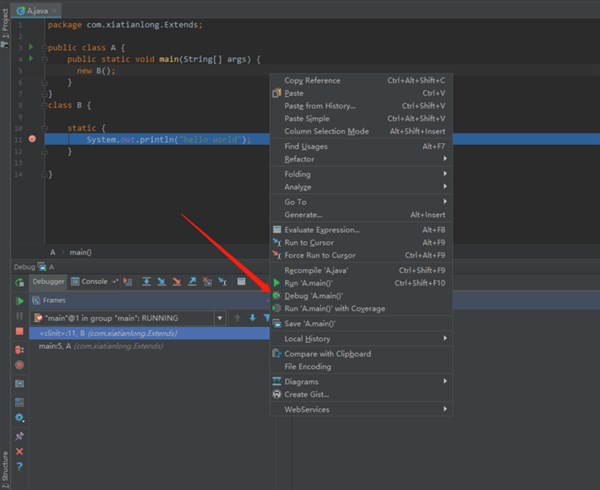Toggle Mute Breakpoints icon in Debug sidebar

coord(19,366)
